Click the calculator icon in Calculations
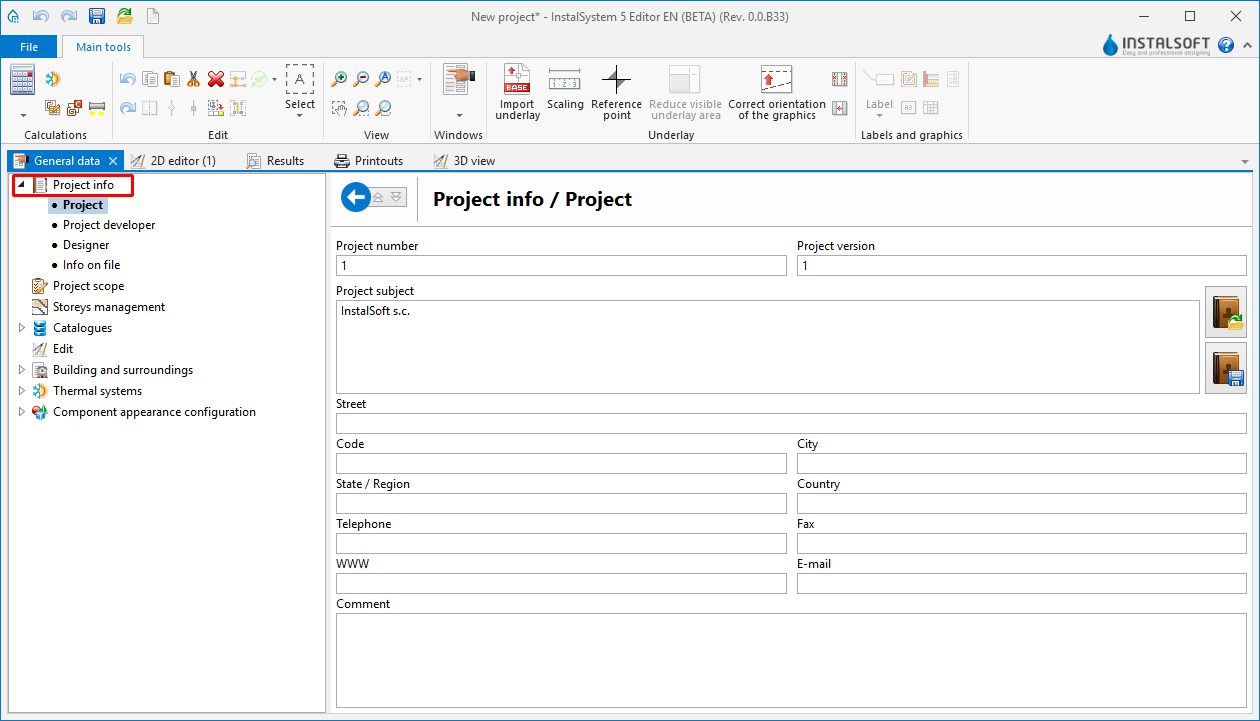Screen dimensions: 1260x721 (x=22, y=80)
